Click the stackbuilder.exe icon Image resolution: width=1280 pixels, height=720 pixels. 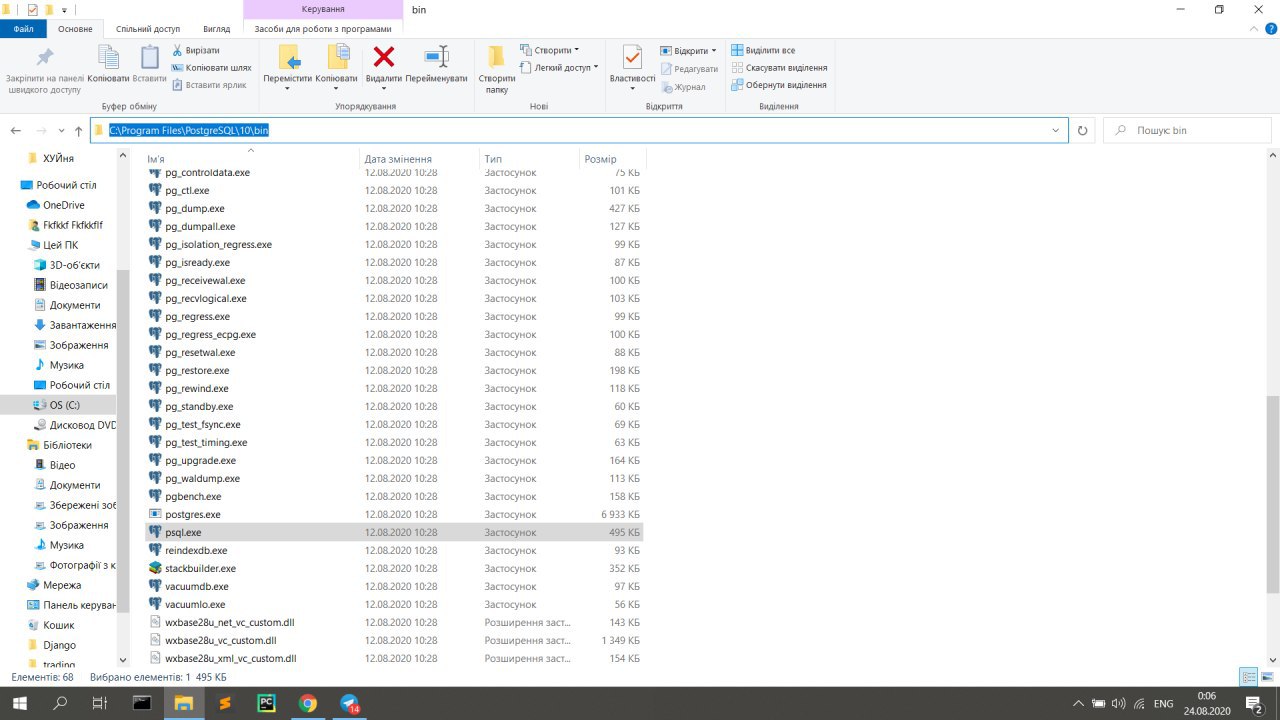coord(155,568)
